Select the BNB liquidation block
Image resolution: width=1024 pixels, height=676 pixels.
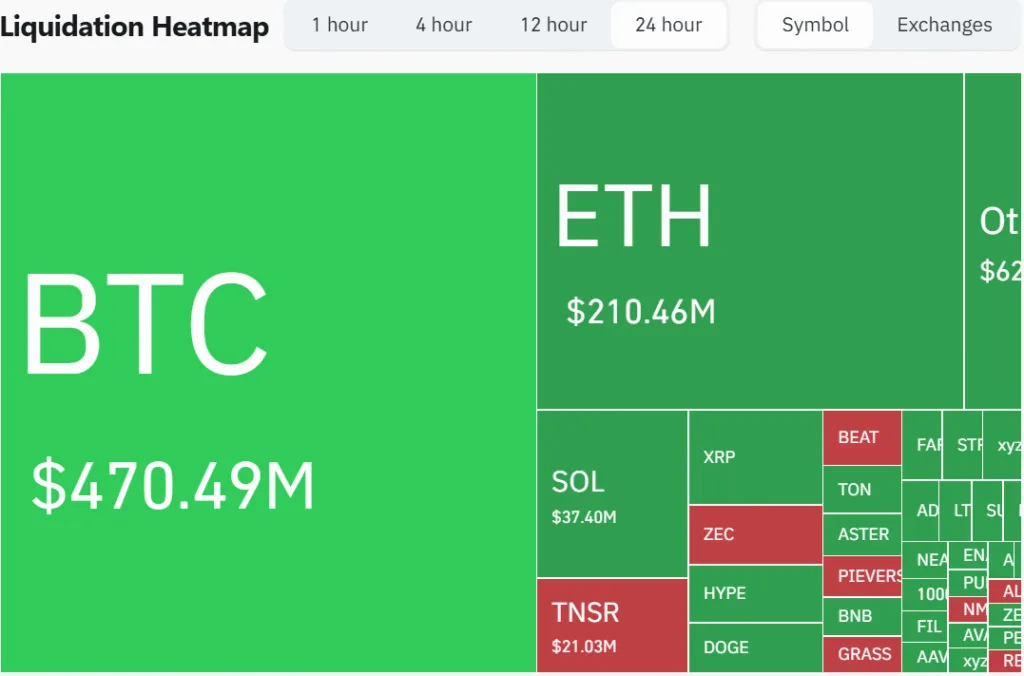862,616
